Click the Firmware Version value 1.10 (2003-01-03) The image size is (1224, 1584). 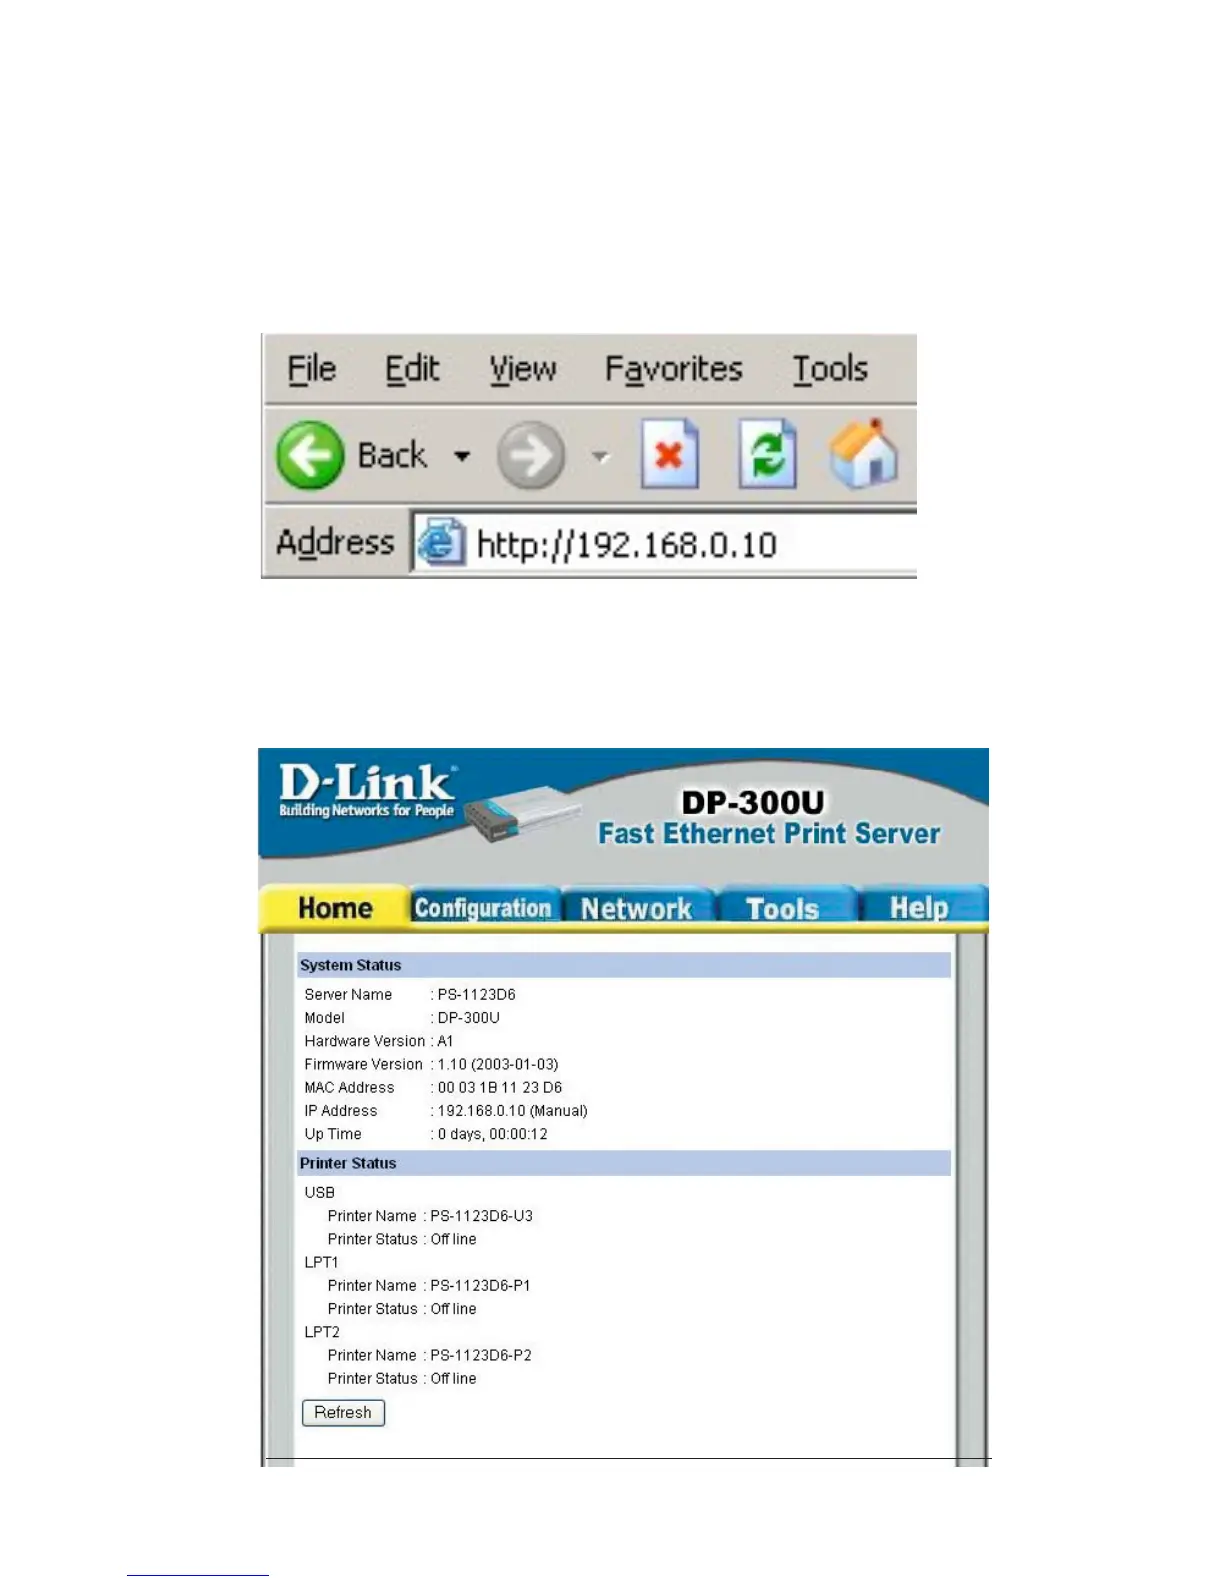tap(498, 1064)
